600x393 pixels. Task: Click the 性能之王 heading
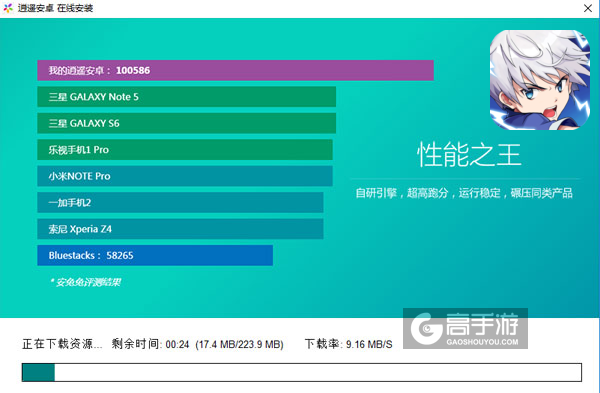[x=469, y=155]
